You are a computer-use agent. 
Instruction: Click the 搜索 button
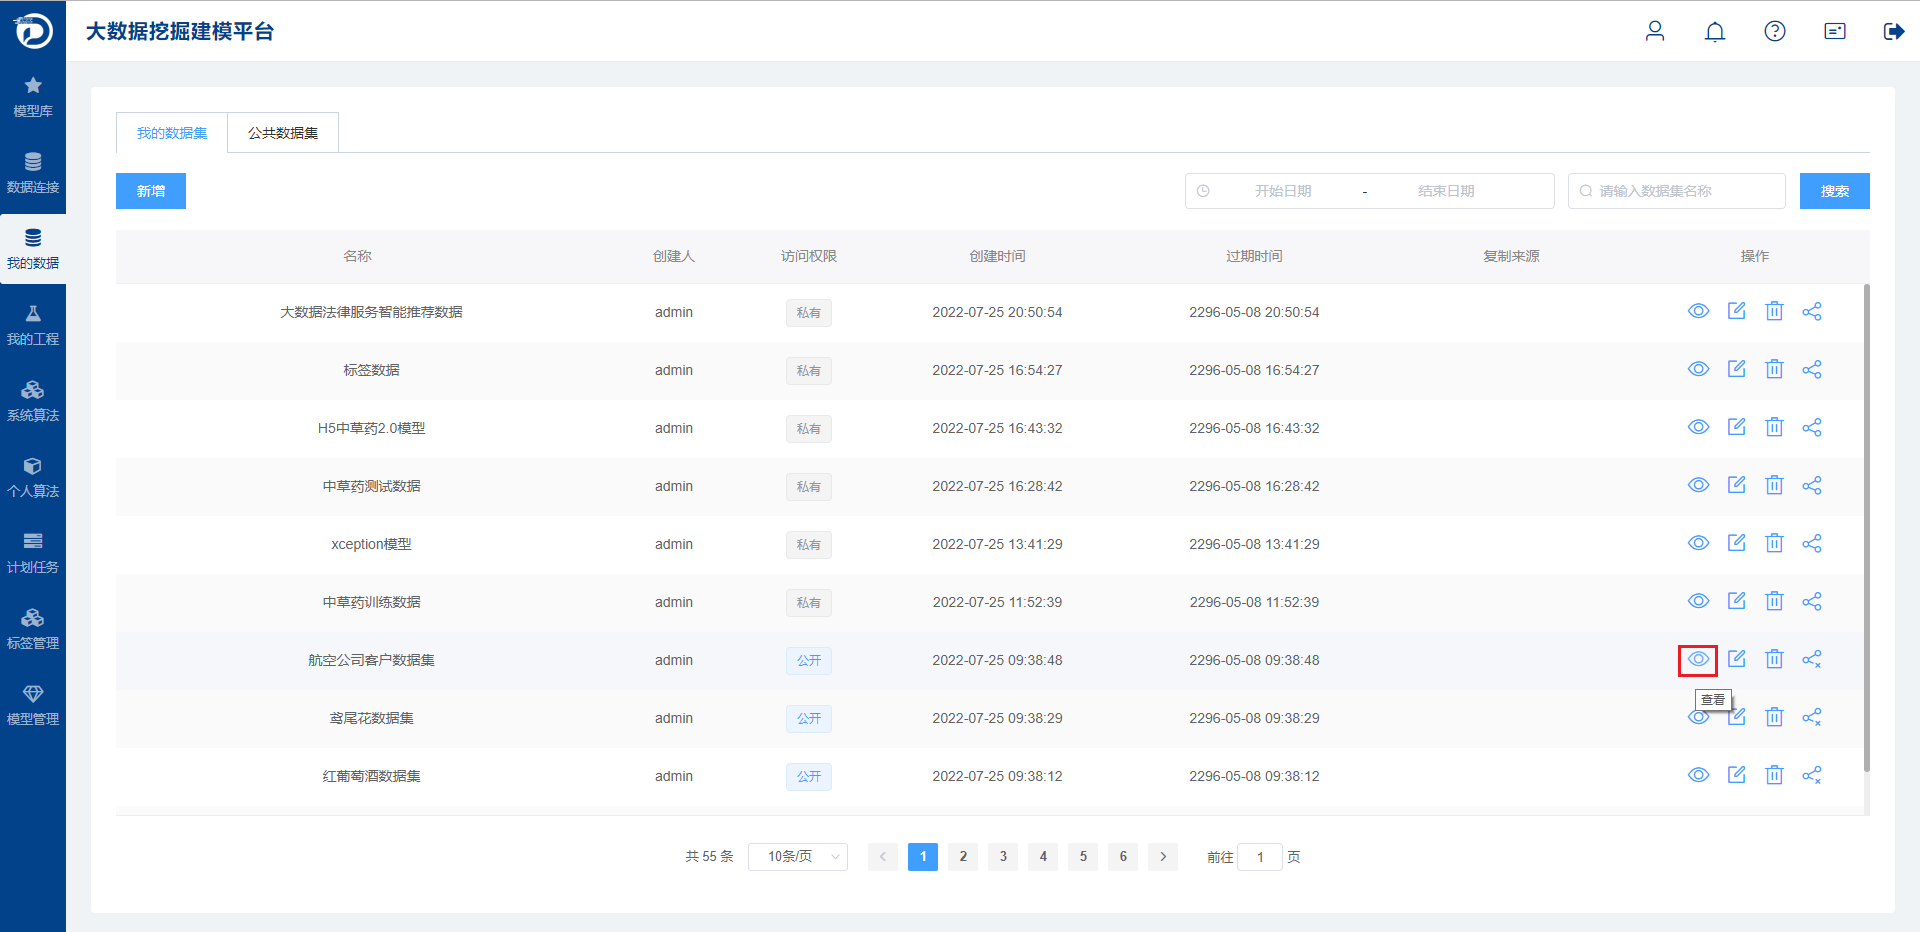click(1835, 191)
